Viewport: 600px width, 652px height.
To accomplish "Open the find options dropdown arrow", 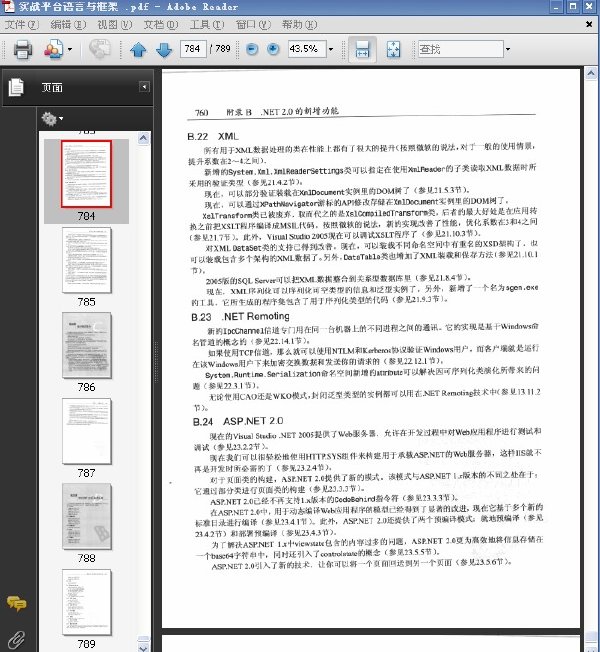I will click(508, 49).
